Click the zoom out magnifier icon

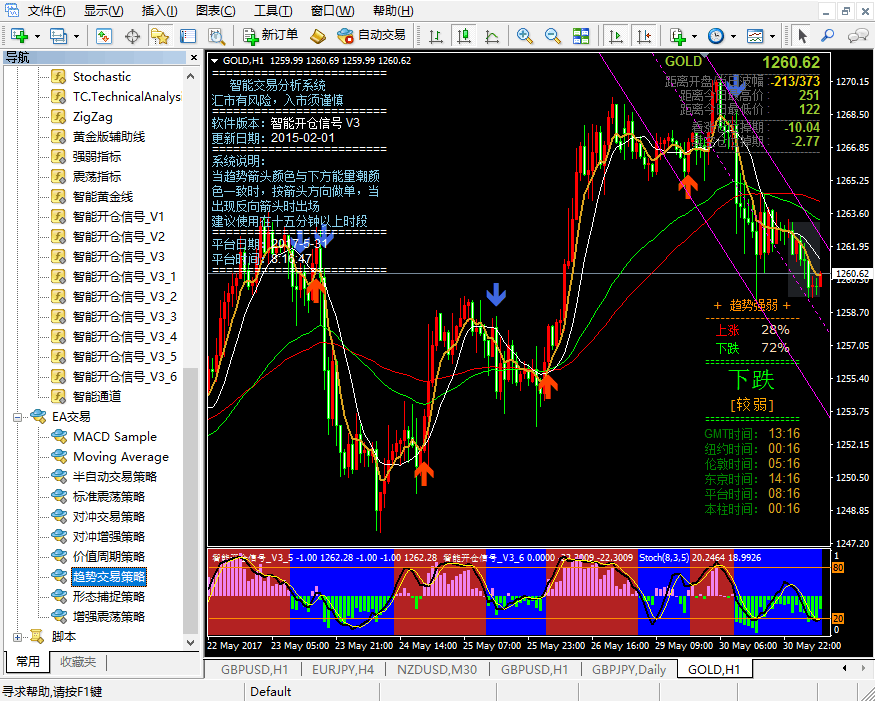[552, 36]
